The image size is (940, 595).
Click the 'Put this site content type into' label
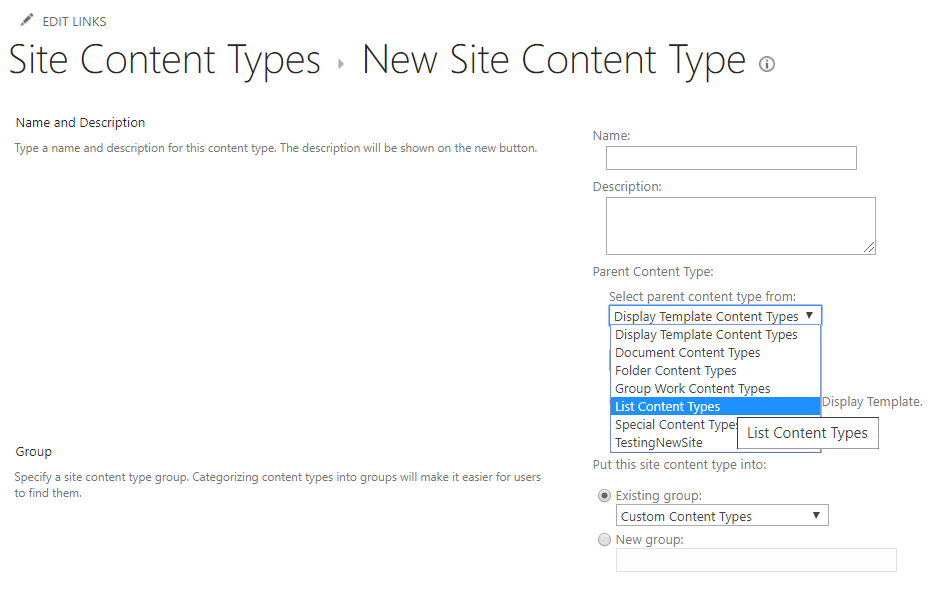[x=679, y=465]
